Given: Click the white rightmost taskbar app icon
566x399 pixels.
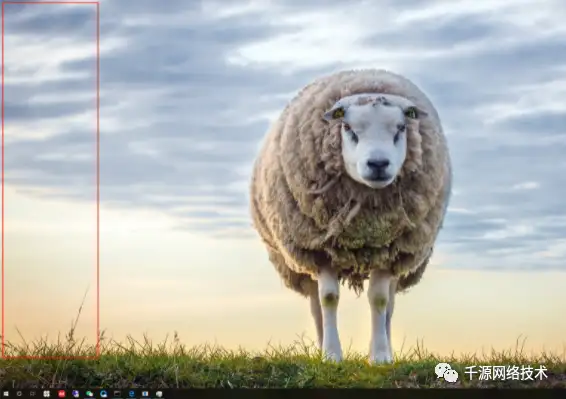Looking at the screenshot, I should pos(159,394).
